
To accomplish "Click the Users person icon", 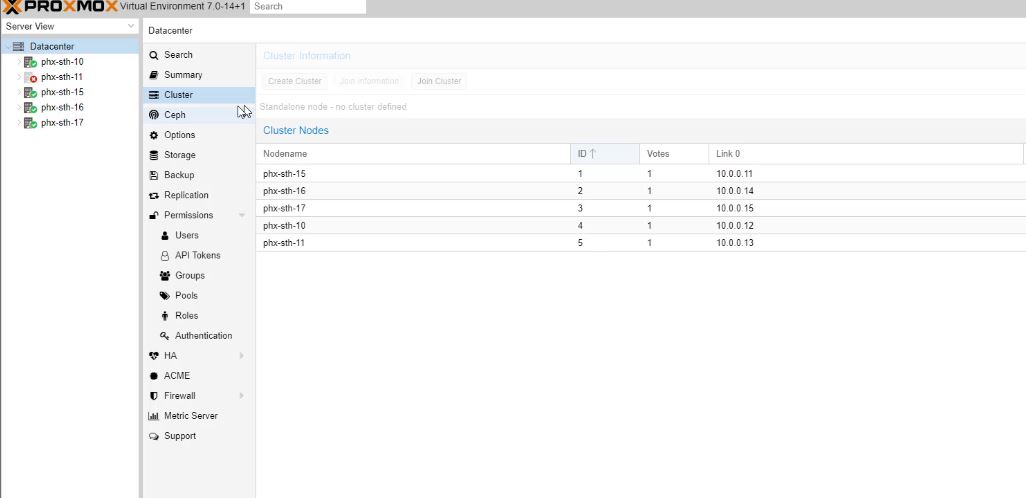I will pyautogui.click(x=165, y=236).
